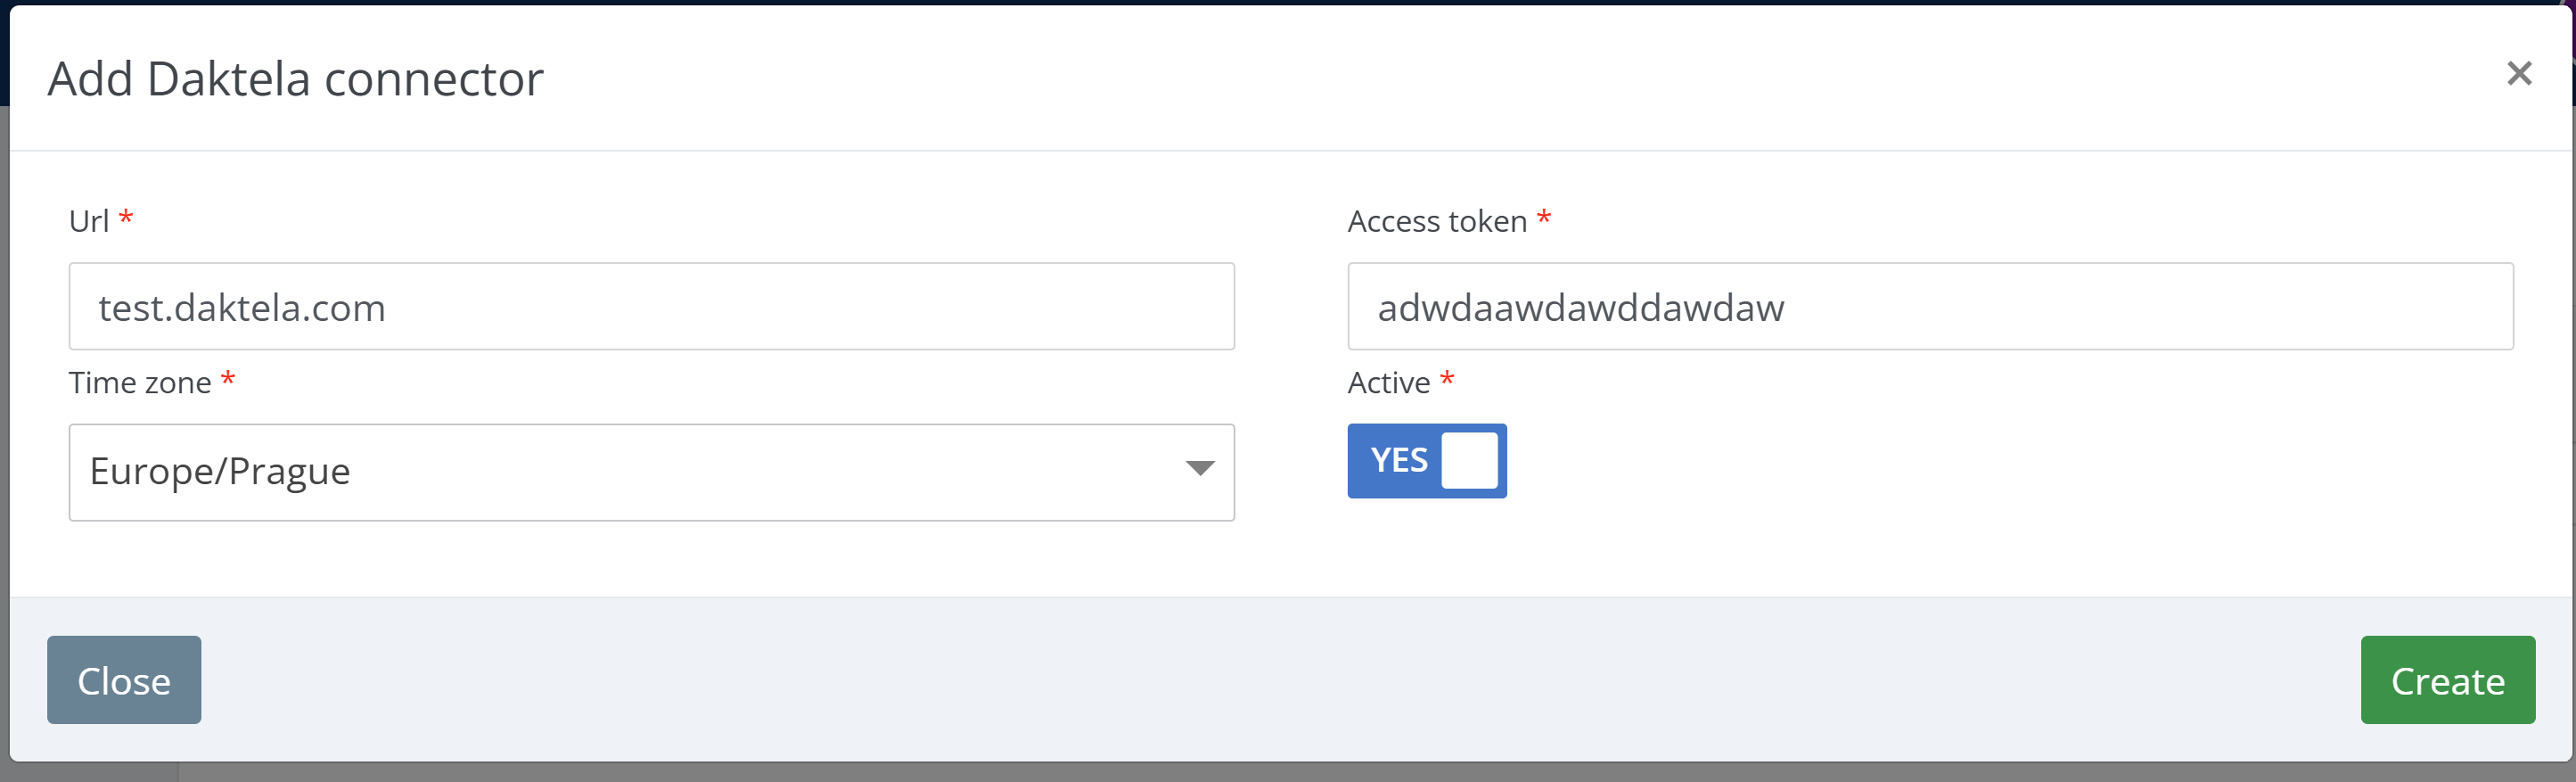The image size is (2576, 782).
Task: Click the Time zone dropdown arrow
Action: click(x=1199, y=469)
